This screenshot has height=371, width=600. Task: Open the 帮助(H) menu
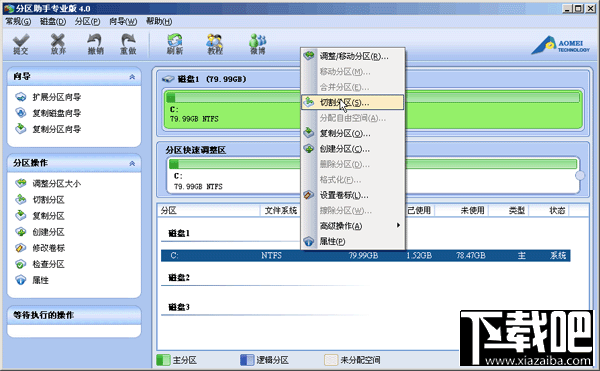[159, 21]
